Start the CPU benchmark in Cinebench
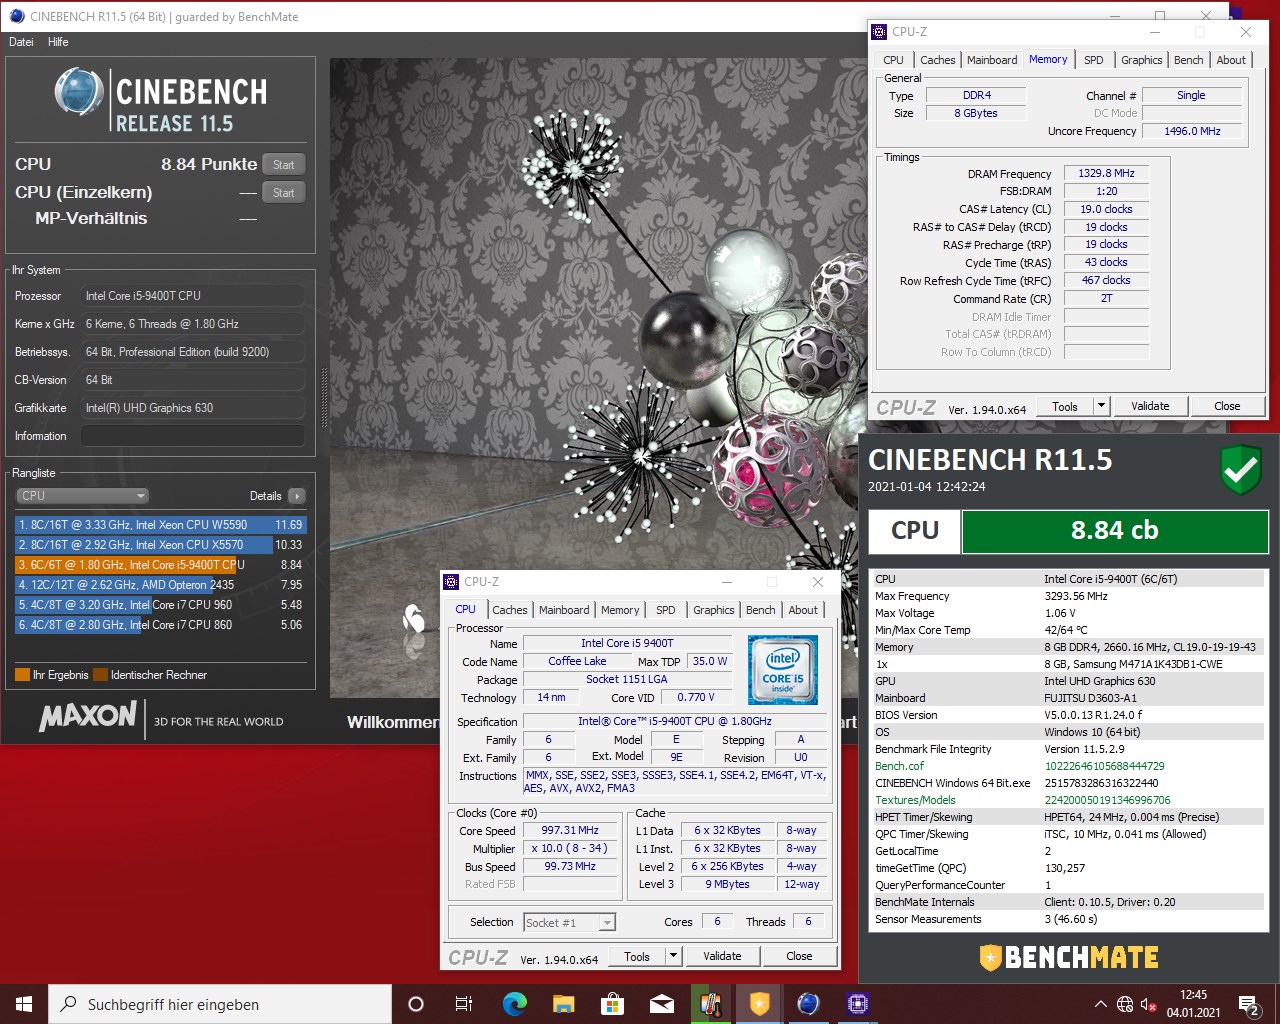 pos(284,165)
